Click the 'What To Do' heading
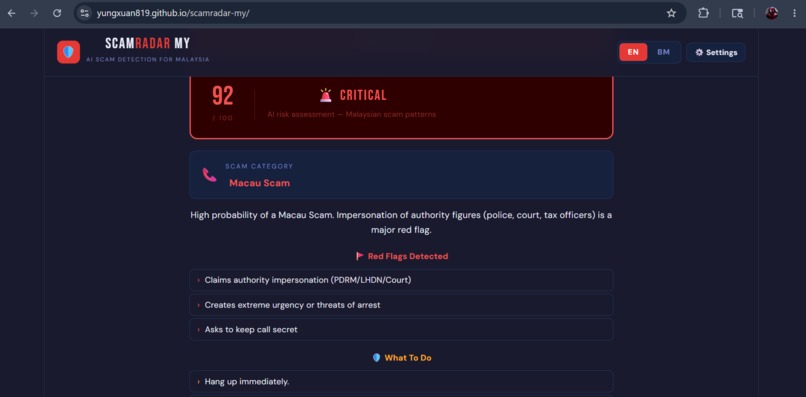806x397 pixels. click(408, 357)
